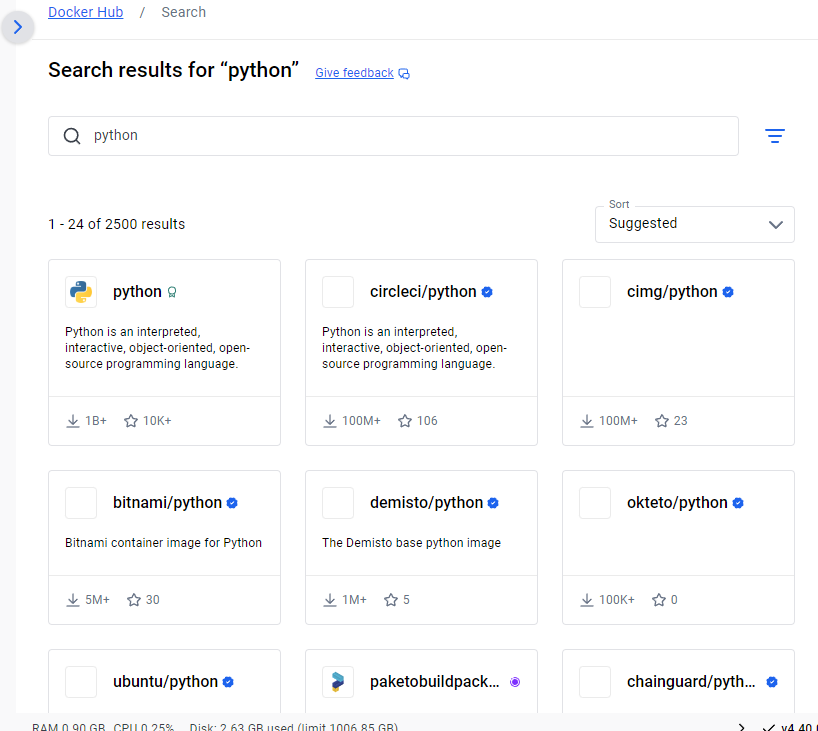The height and width of the screenshot is (731, 818).
Task: Open the chainguard/pyth... result
Action: [691, 681]
